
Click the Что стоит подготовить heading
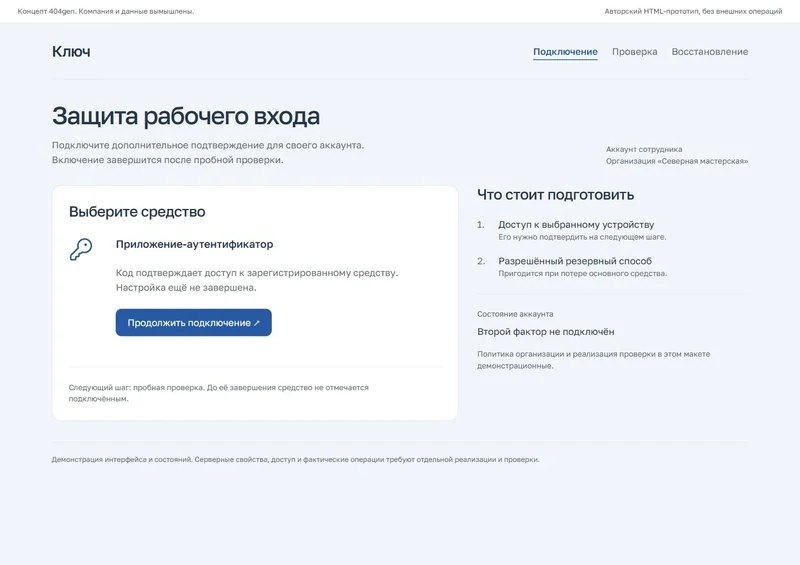click(x=556, y=195)
